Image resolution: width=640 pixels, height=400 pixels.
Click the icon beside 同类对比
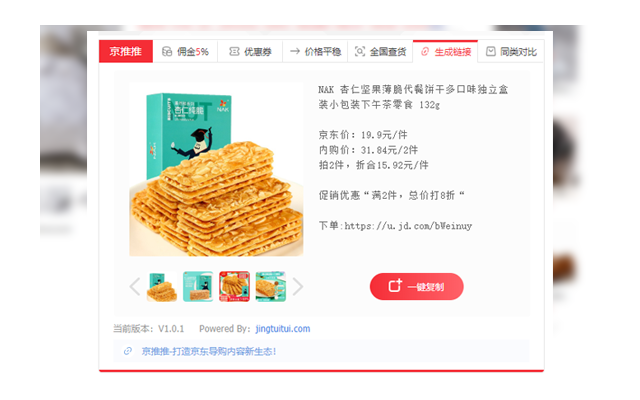(491, 51)
